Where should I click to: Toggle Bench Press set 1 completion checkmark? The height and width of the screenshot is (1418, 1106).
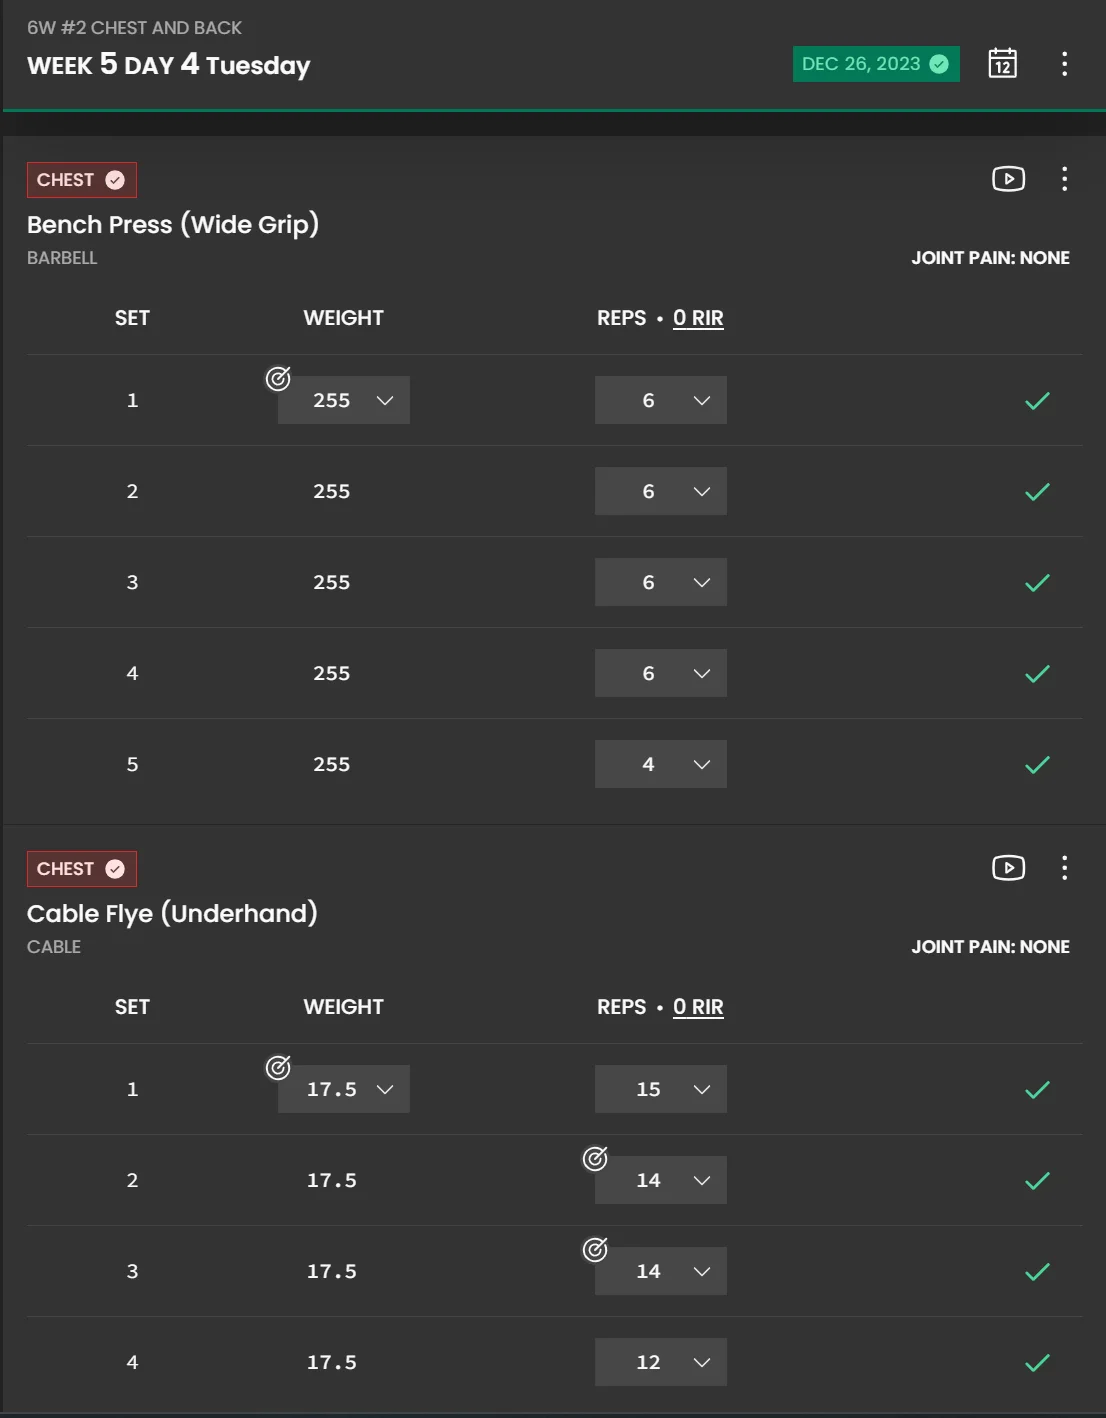(x=1037, y=401)
